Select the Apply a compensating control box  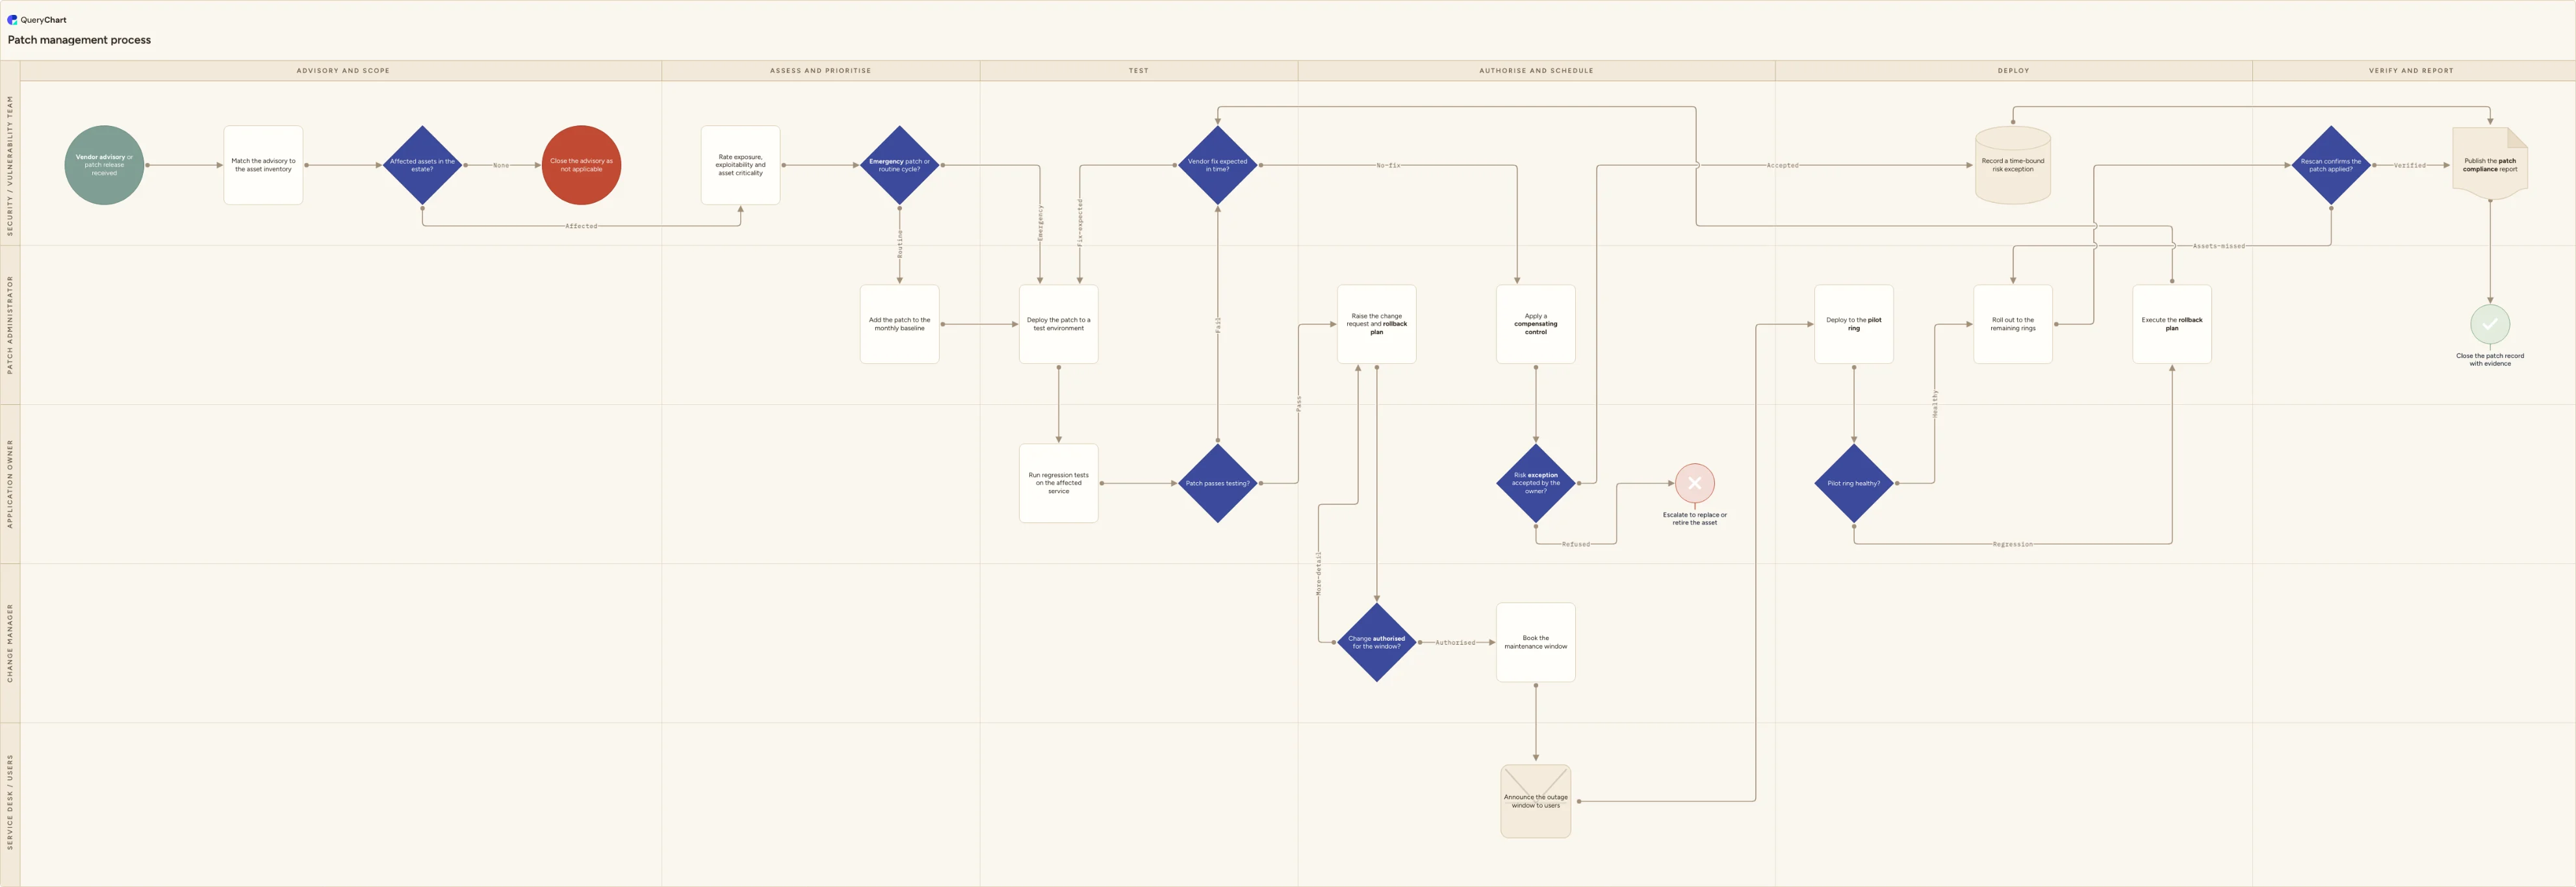click(x=1535, y=324)
